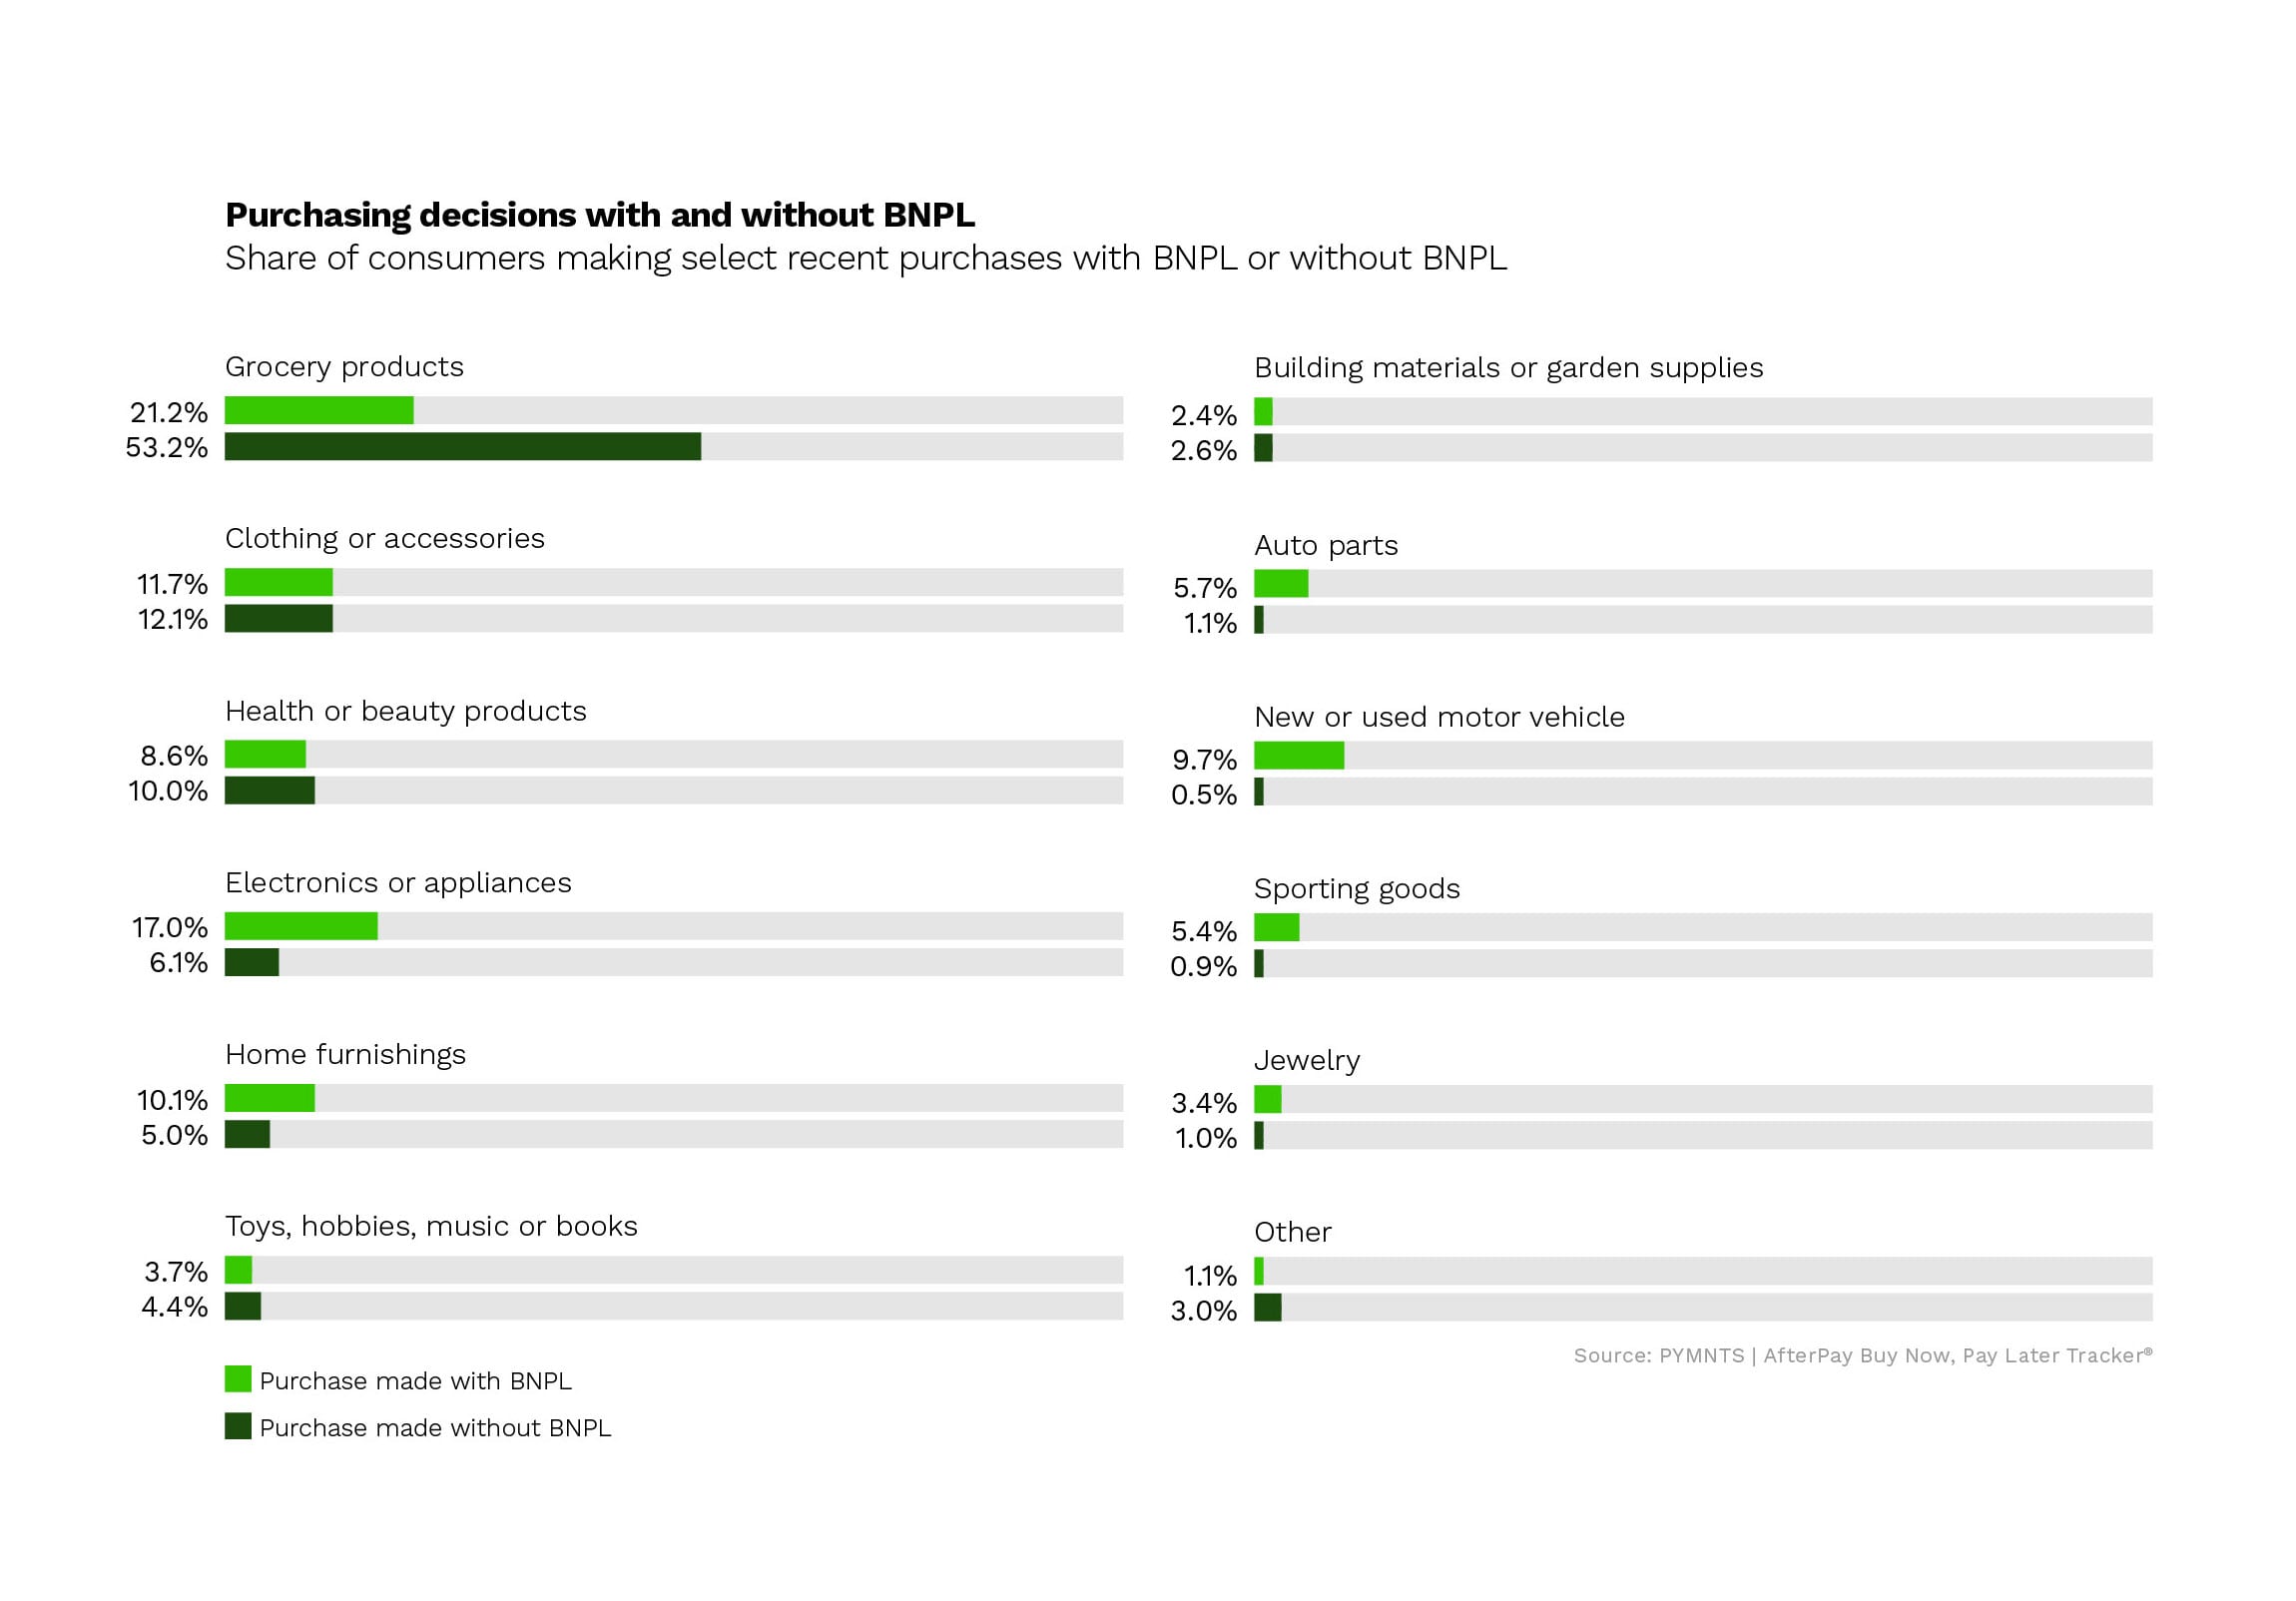
Task: Select the Grocery products 21.2% light green bar
Action: click(x=319, y=410)
